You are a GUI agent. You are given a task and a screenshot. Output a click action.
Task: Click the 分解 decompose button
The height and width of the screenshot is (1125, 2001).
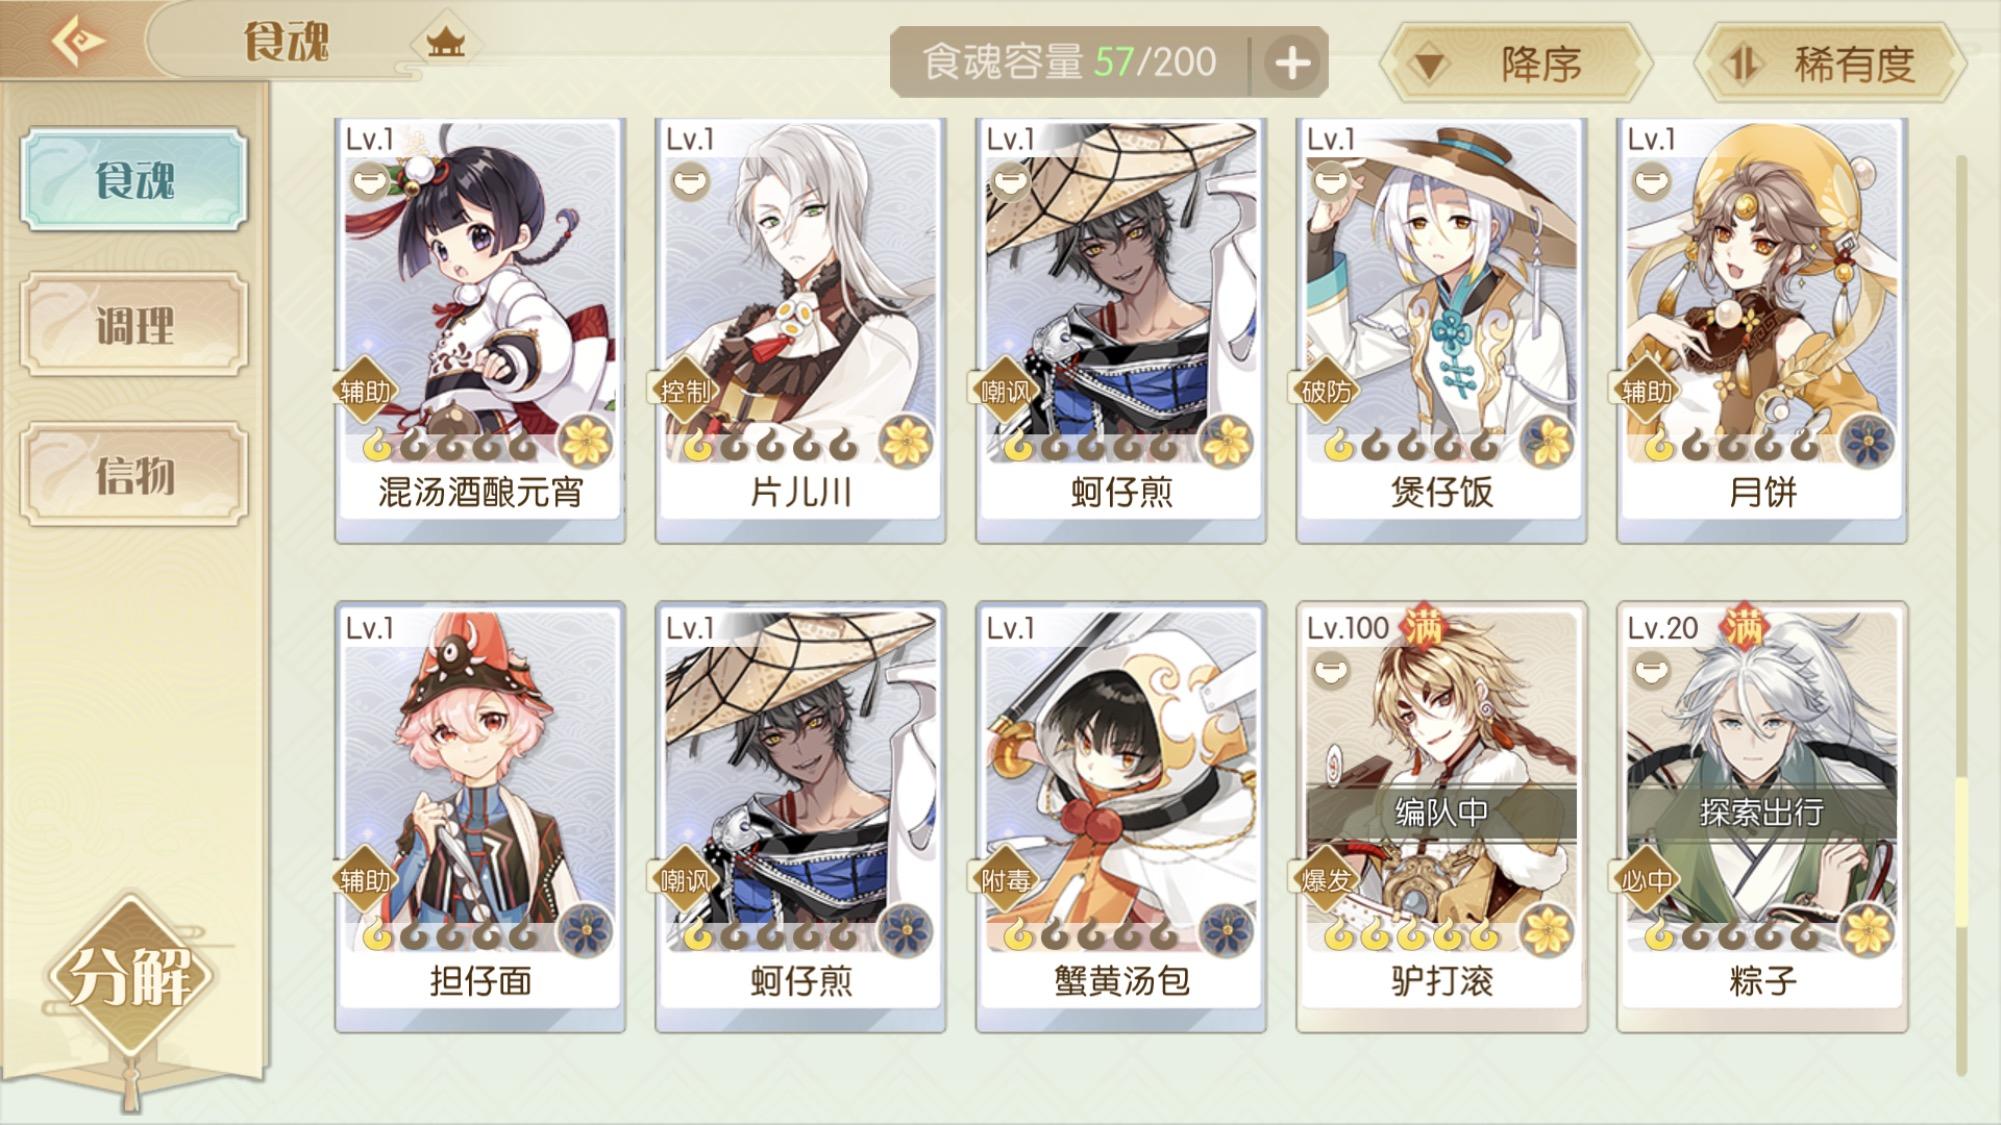(131, 977)
